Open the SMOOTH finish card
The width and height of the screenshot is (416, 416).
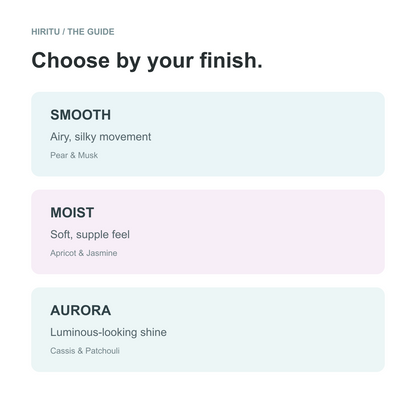(208, 134)
